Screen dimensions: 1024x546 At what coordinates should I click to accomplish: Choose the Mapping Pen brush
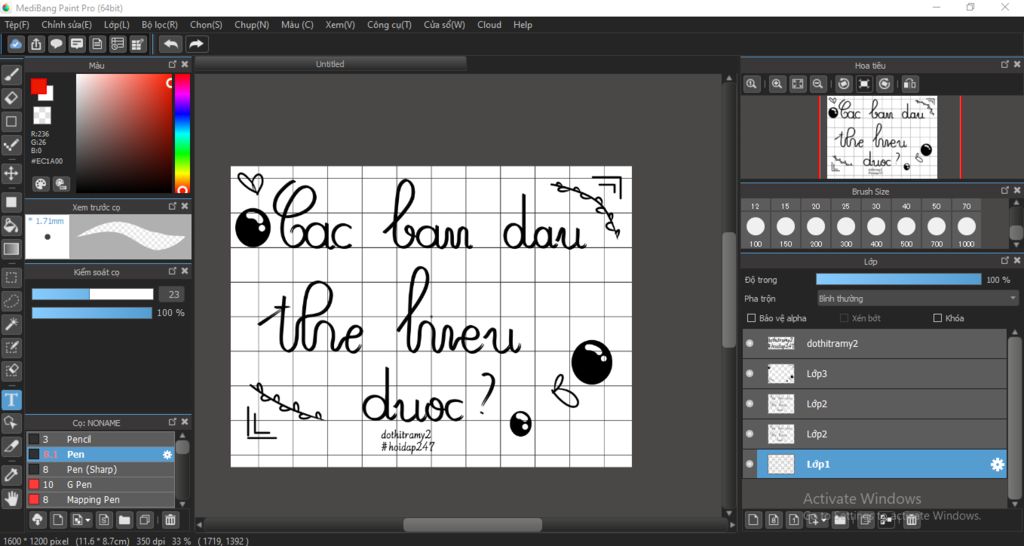pos(101,500)
